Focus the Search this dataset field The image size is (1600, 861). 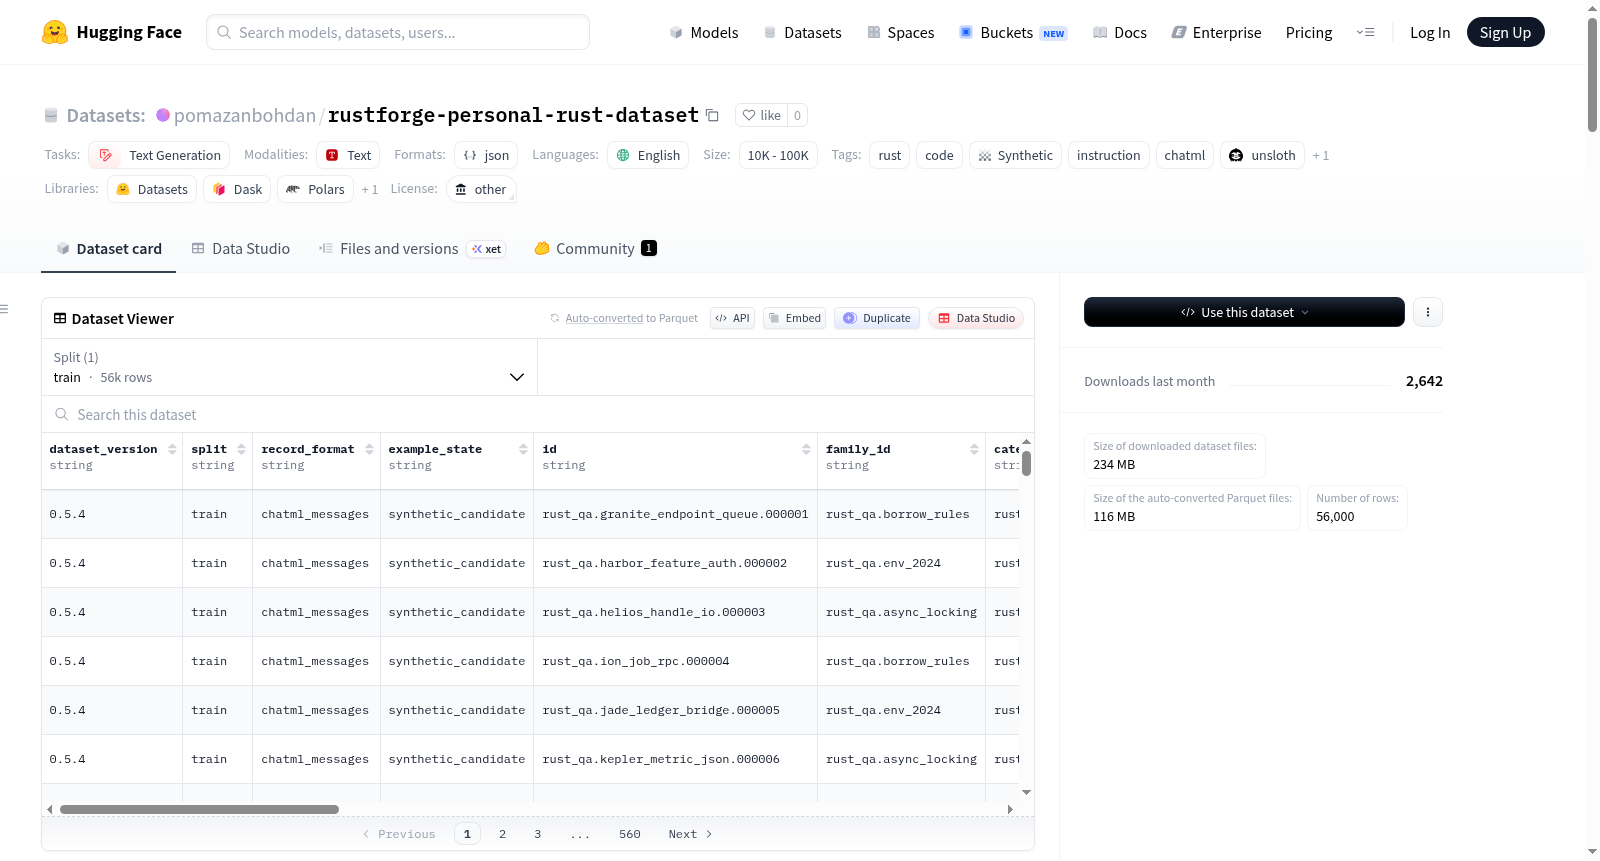pos(538,414)
